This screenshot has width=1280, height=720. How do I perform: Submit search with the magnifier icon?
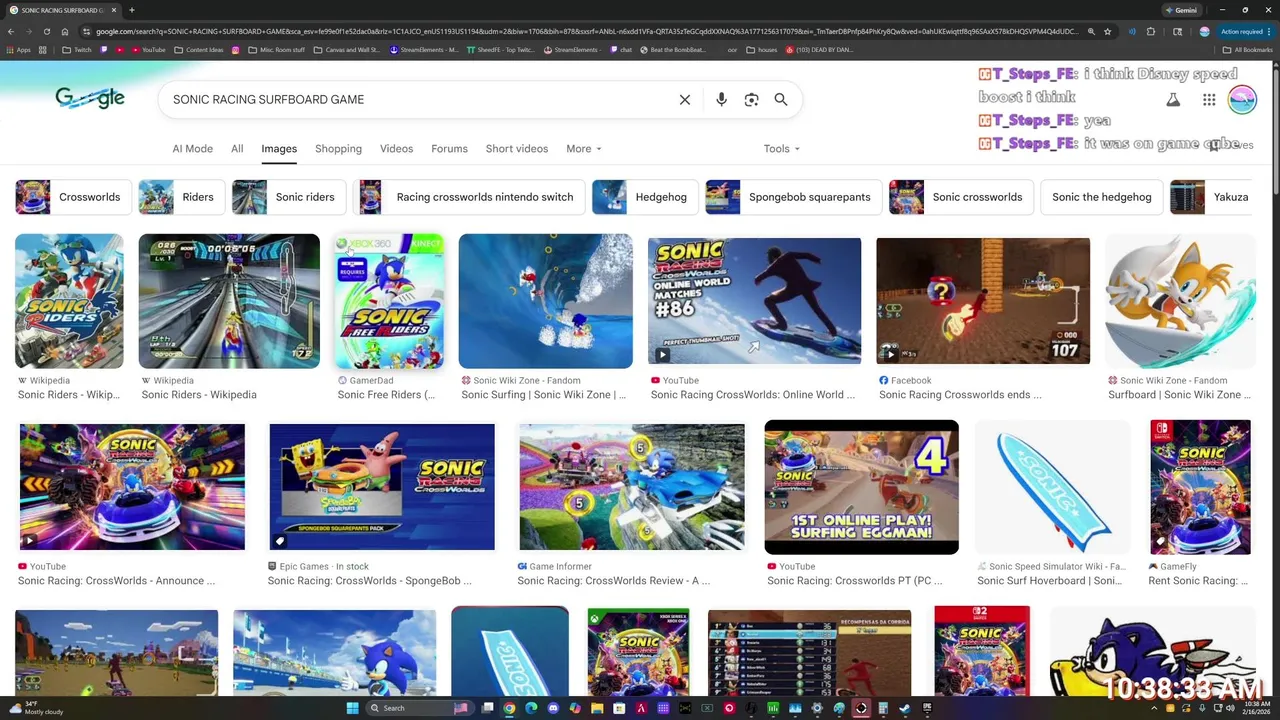[781, 100]
